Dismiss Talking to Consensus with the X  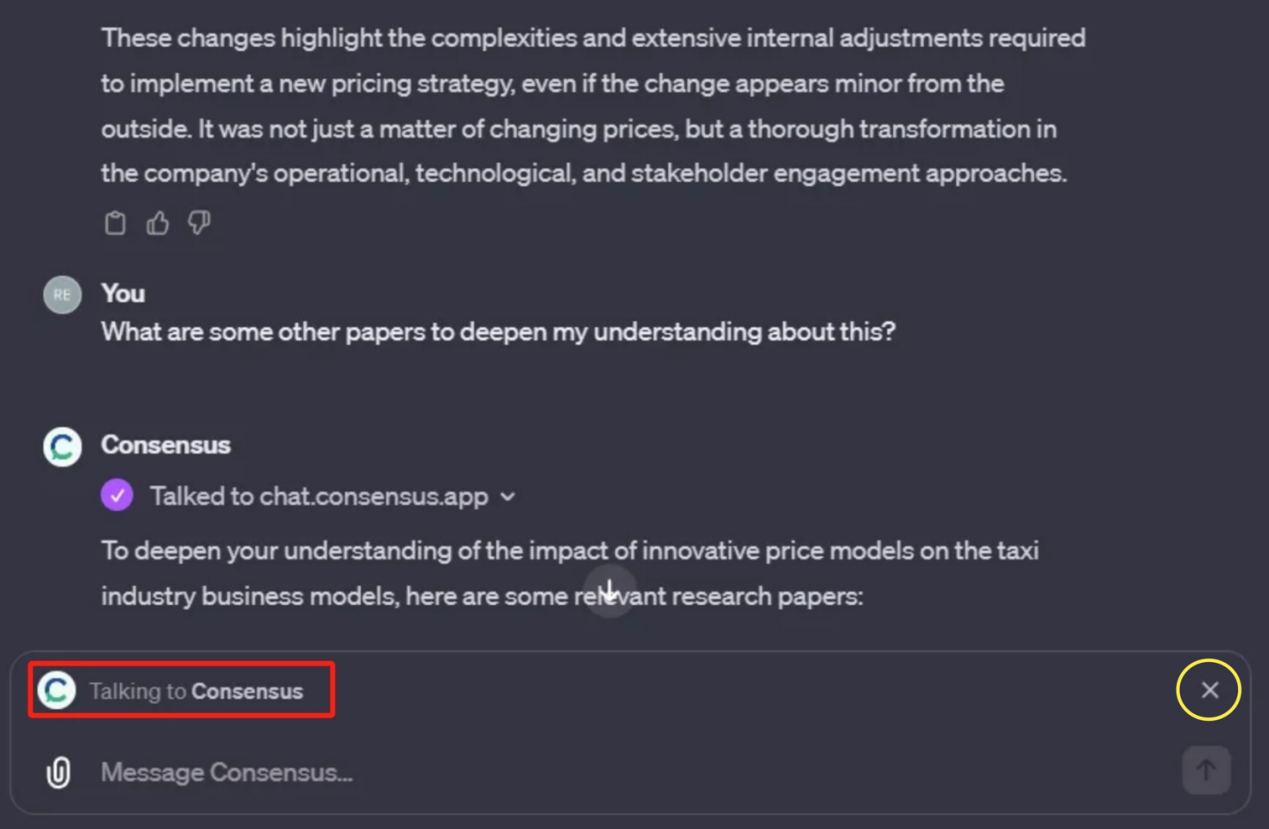point(1209,690)
